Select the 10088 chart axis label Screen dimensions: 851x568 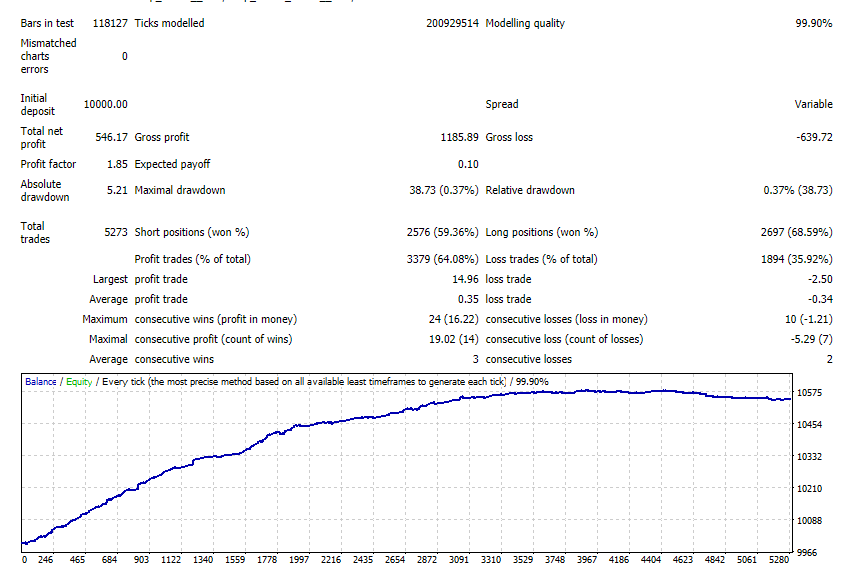point(809,521)
